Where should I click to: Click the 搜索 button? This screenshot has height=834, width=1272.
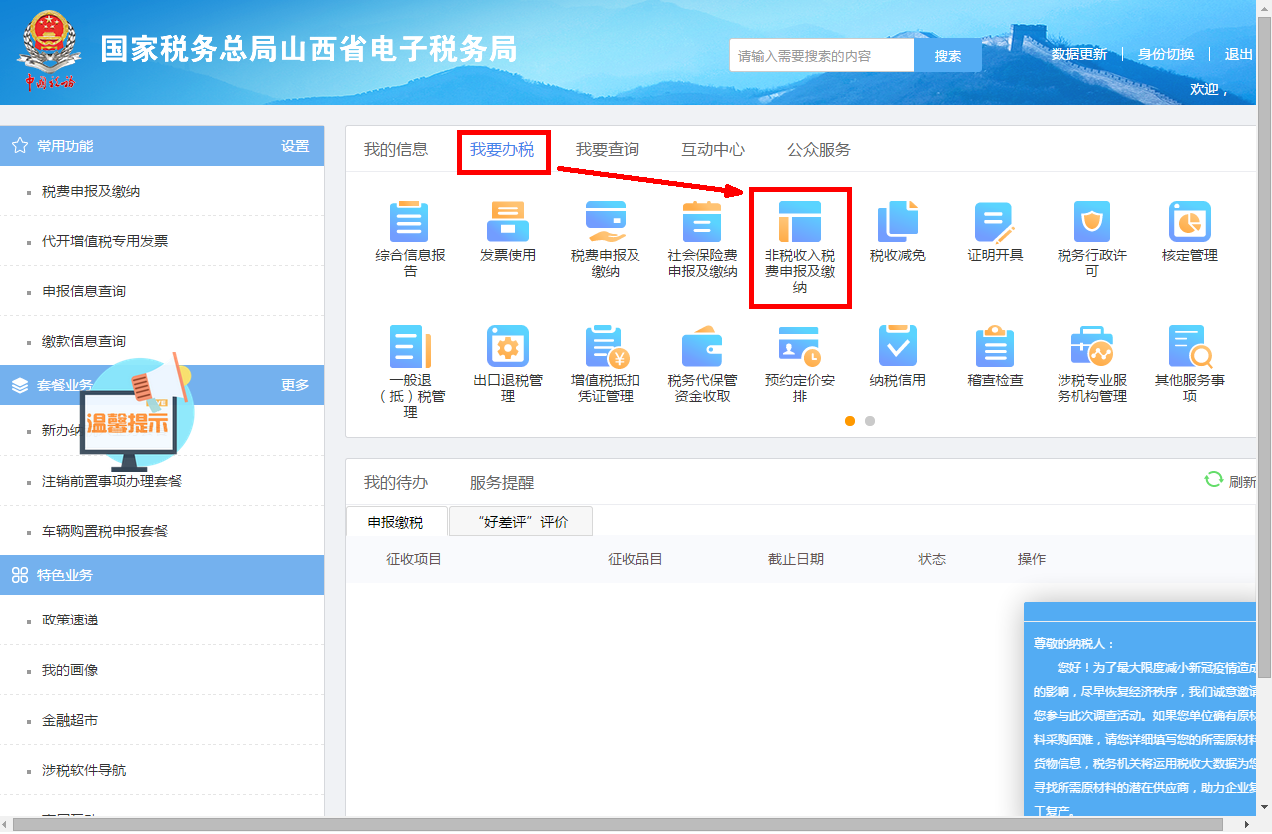948,56
